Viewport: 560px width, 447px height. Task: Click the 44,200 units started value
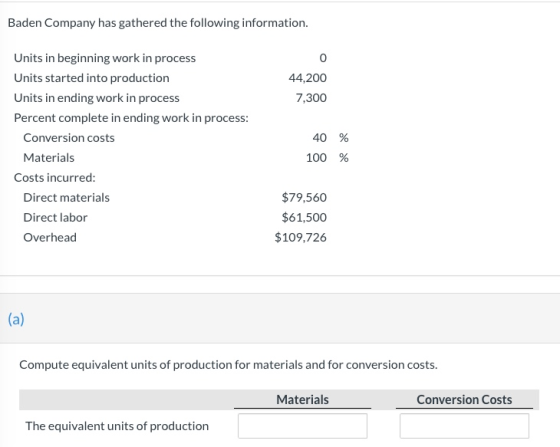coord(308,78)
